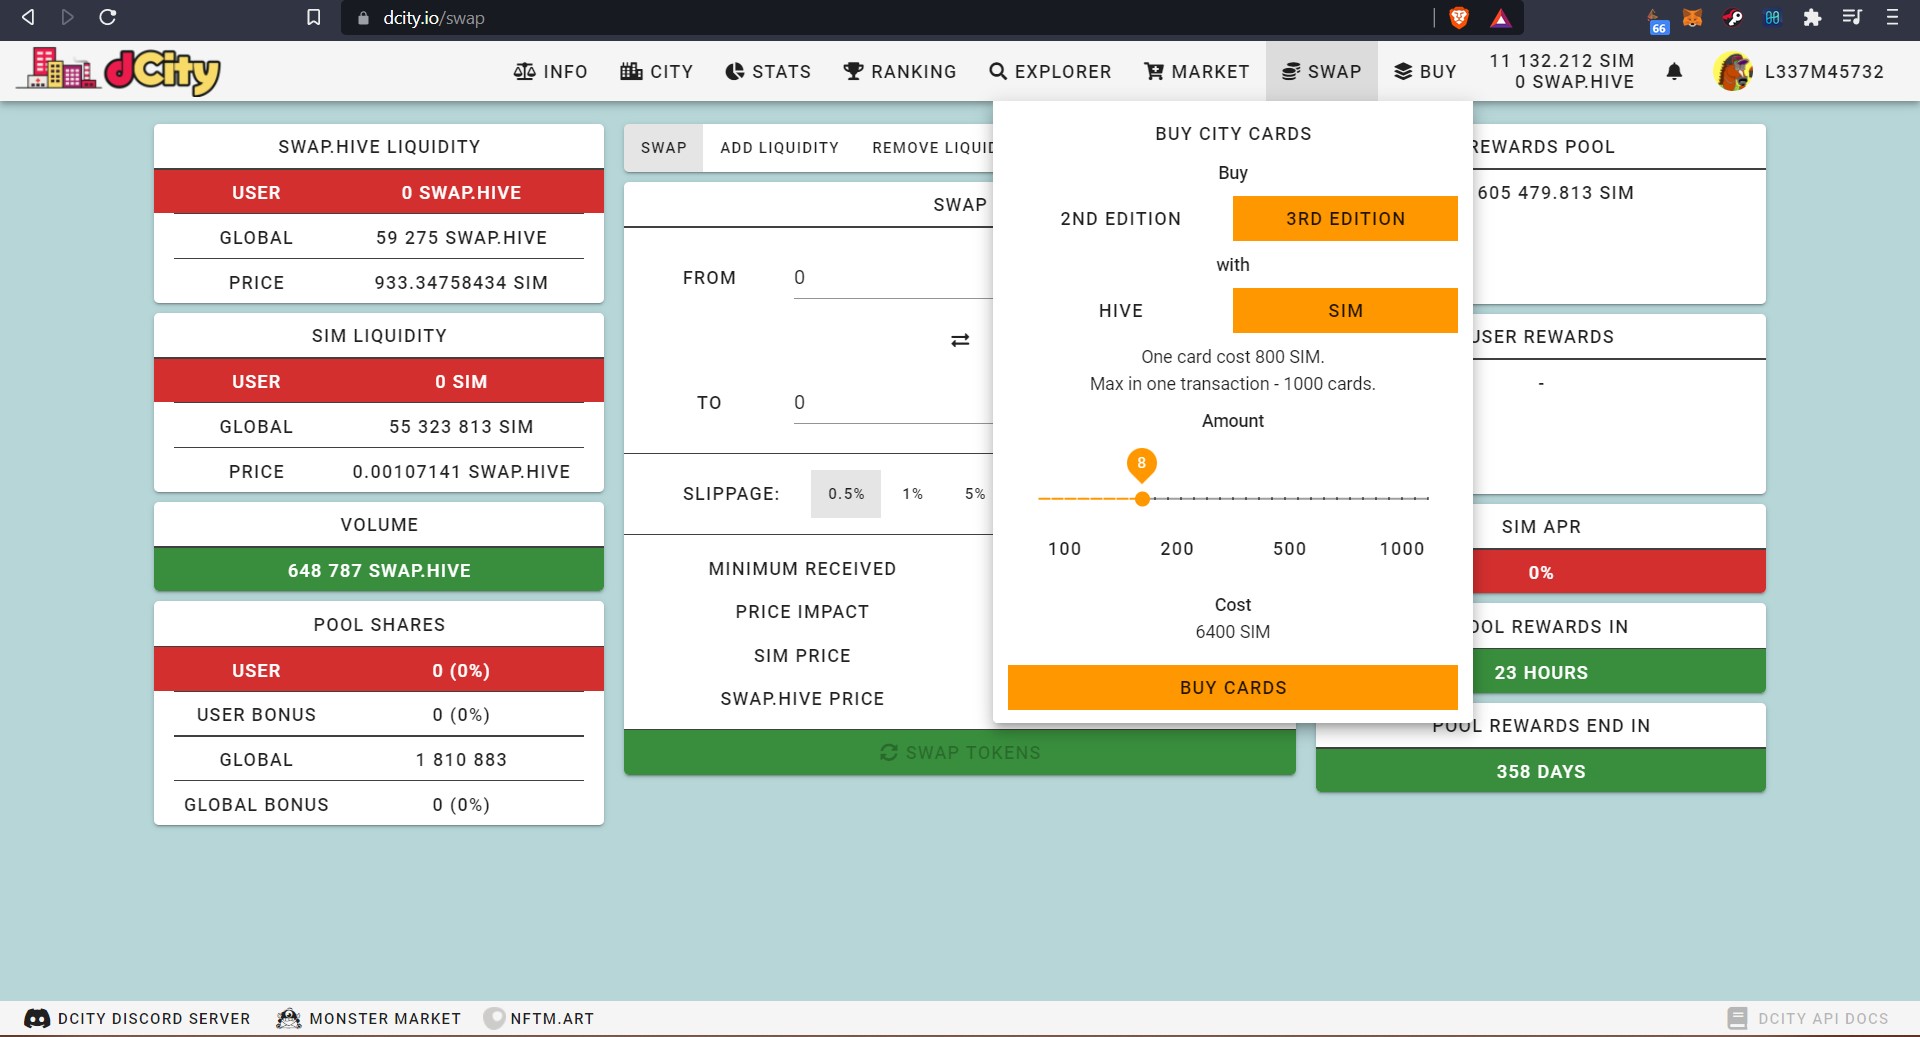Click the bookmark icon in address bar
The width and height of the screenshot is (1920, 1037).
(x=313, y=17)
